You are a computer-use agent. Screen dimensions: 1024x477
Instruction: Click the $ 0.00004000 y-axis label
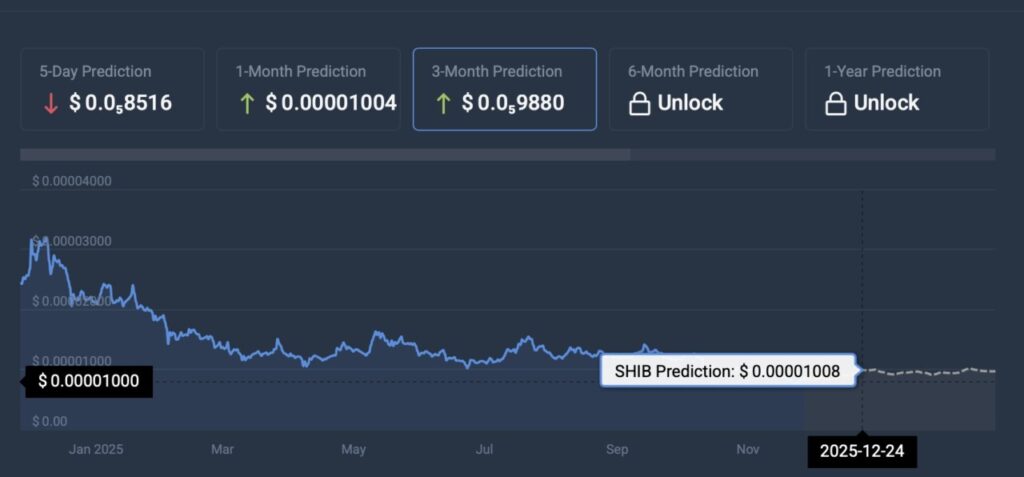point(72,181)
